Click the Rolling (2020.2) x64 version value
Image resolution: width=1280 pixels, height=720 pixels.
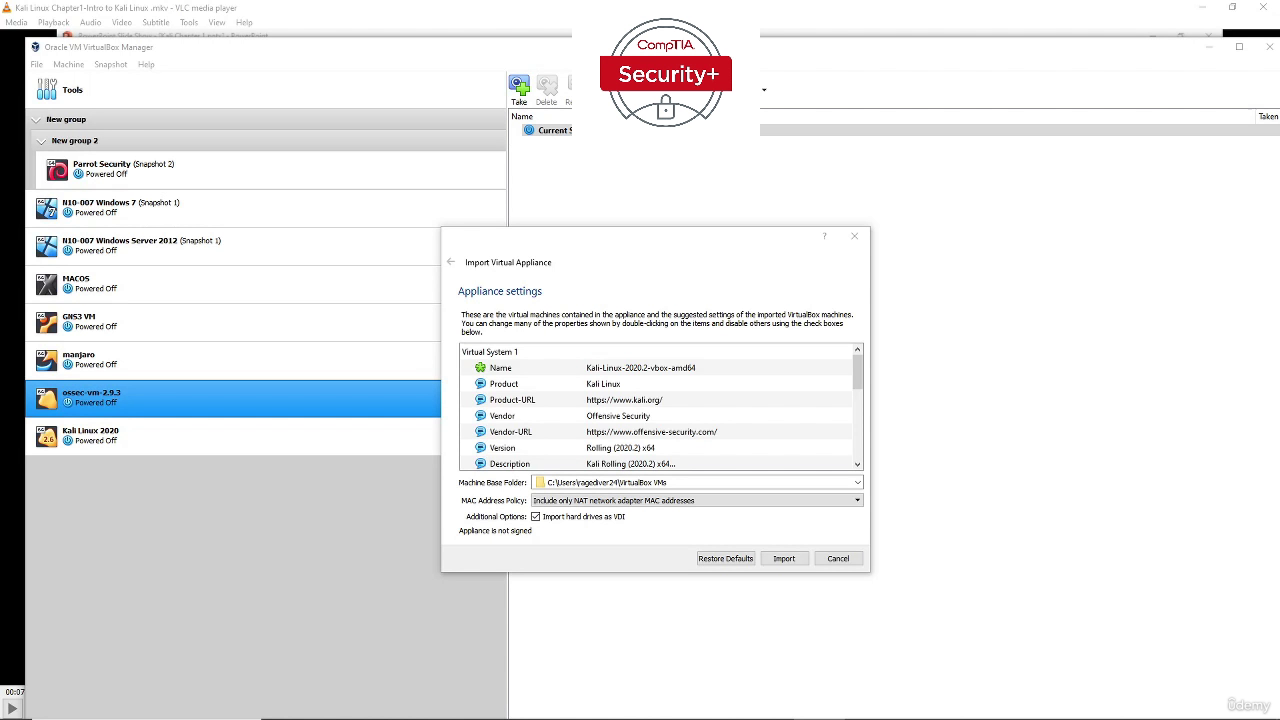(621, 448)
